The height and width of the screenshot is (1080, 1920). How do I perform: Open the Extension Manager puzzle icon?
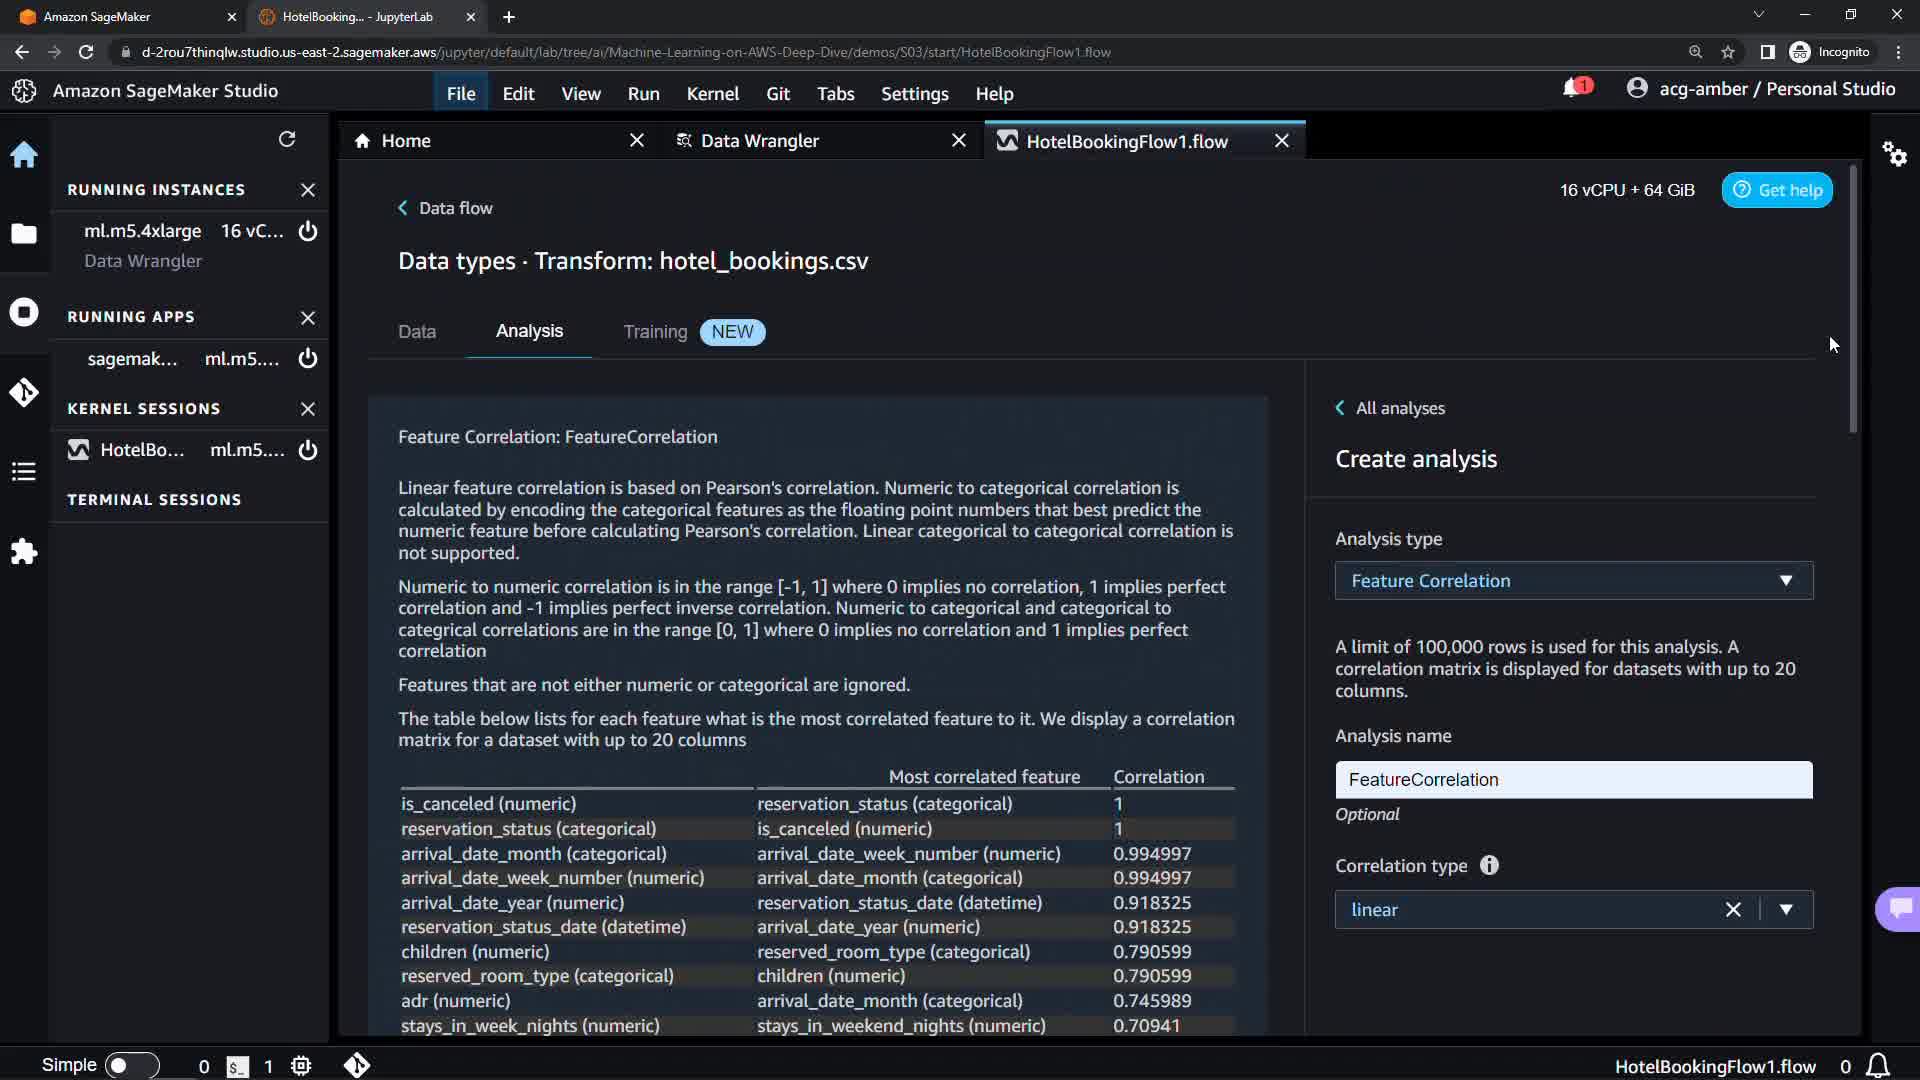click(x=24, y=551)
